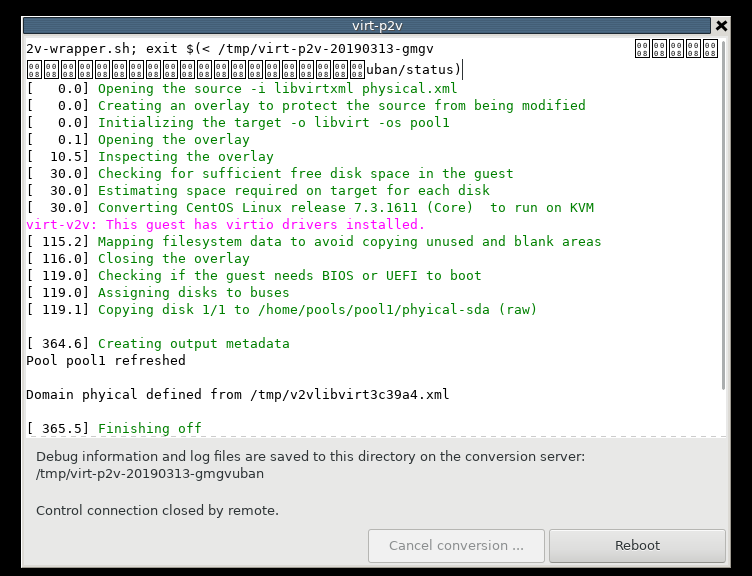752x576 pixels.
Task: Click the 'Inspecting the overlay' log entry
Action: (185, 156)
